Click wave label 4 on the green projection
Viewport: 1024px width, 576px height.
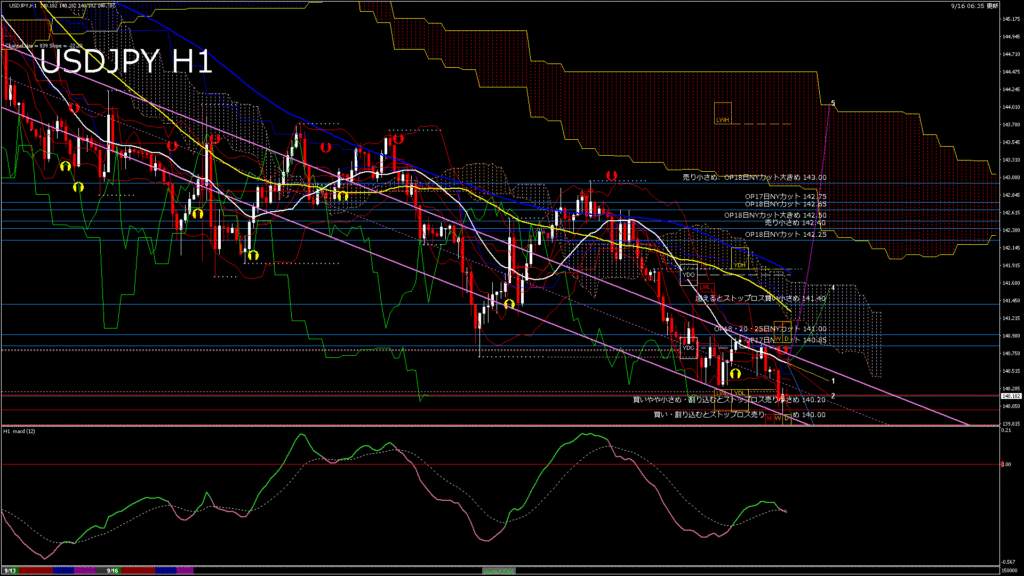(833, 287)
